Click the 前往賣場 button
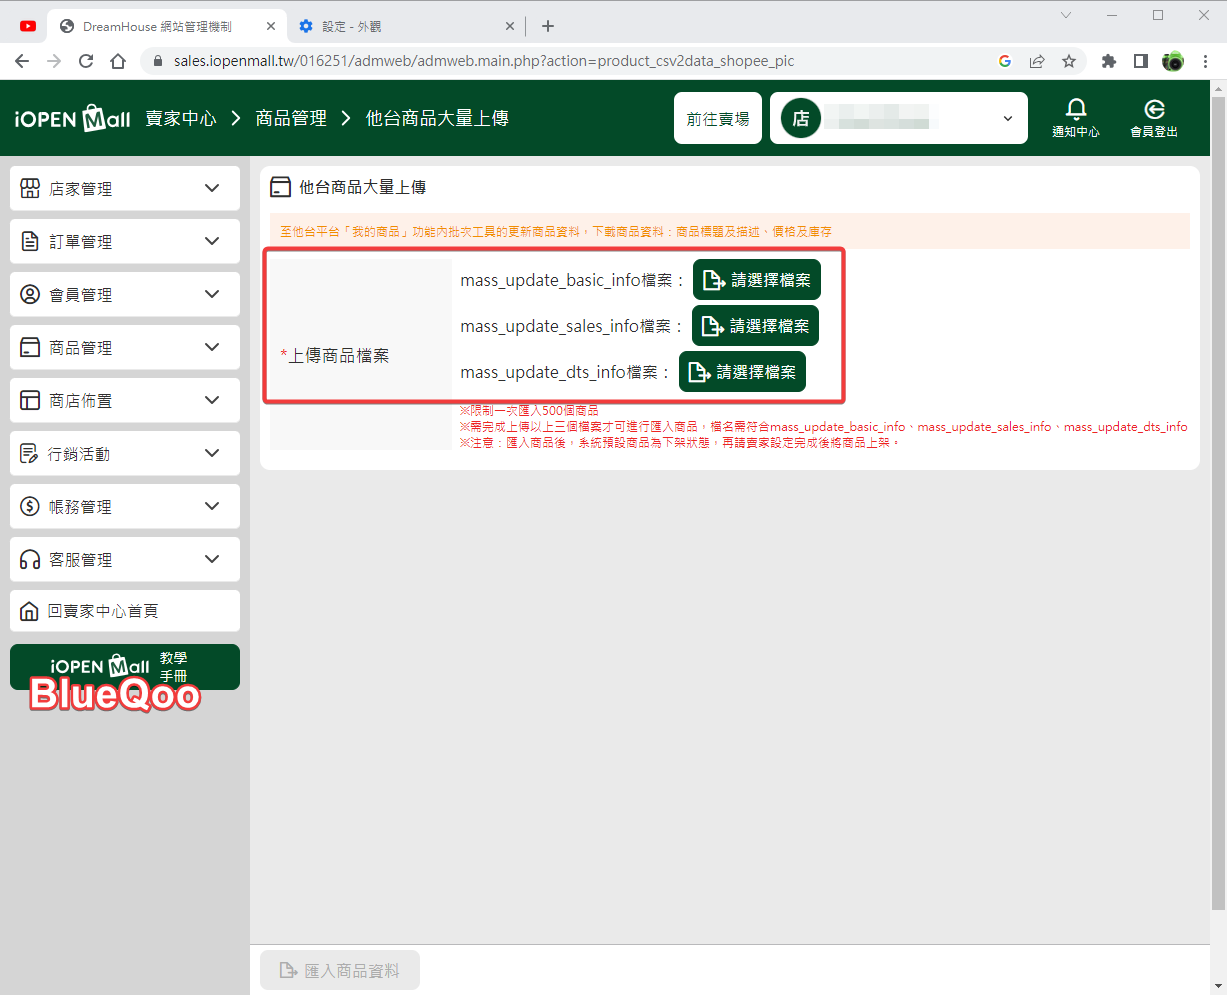The image size is (1227, 995). click(x=717, y=118)
